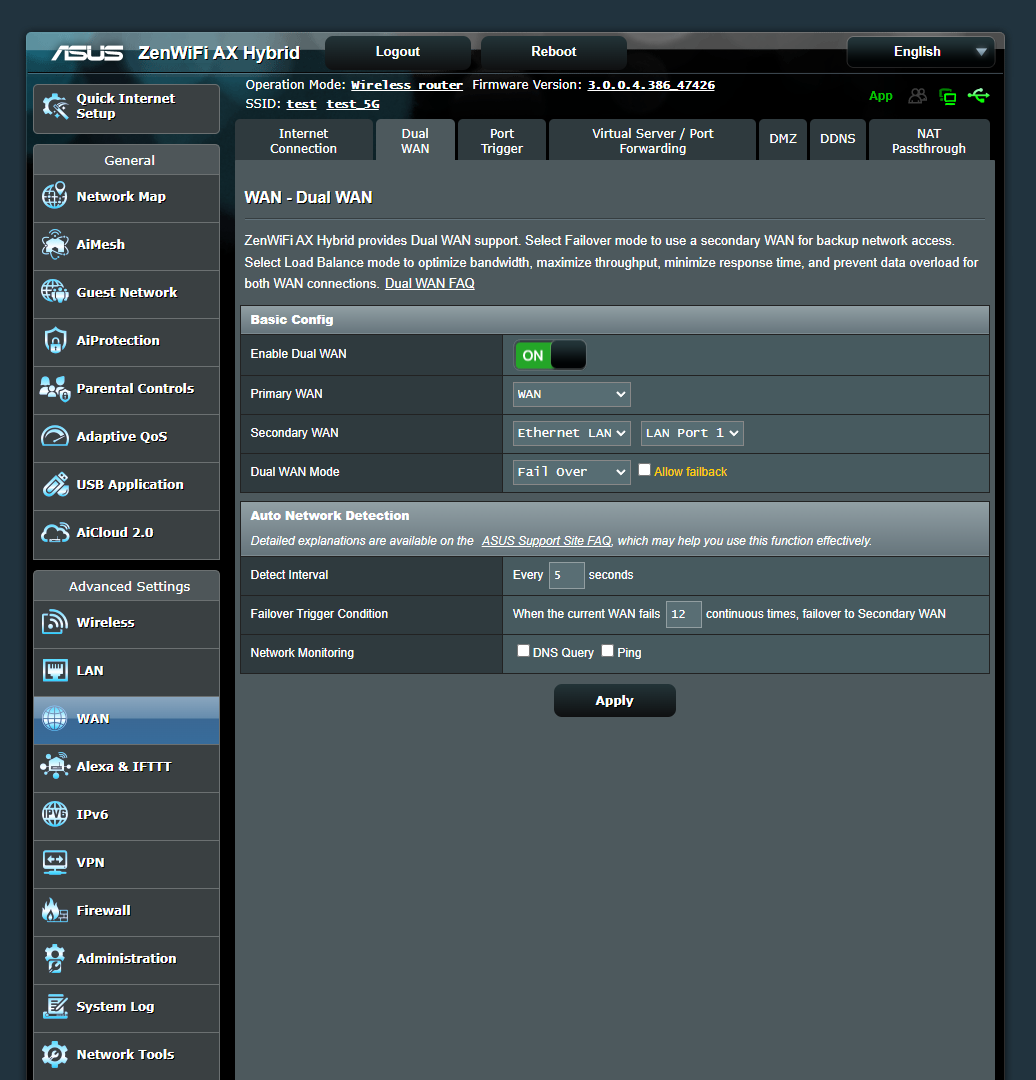The image size is (1036, 1080).
Task: Open the Dual WAN FAQ link
Action: click(x=429, y=283)
